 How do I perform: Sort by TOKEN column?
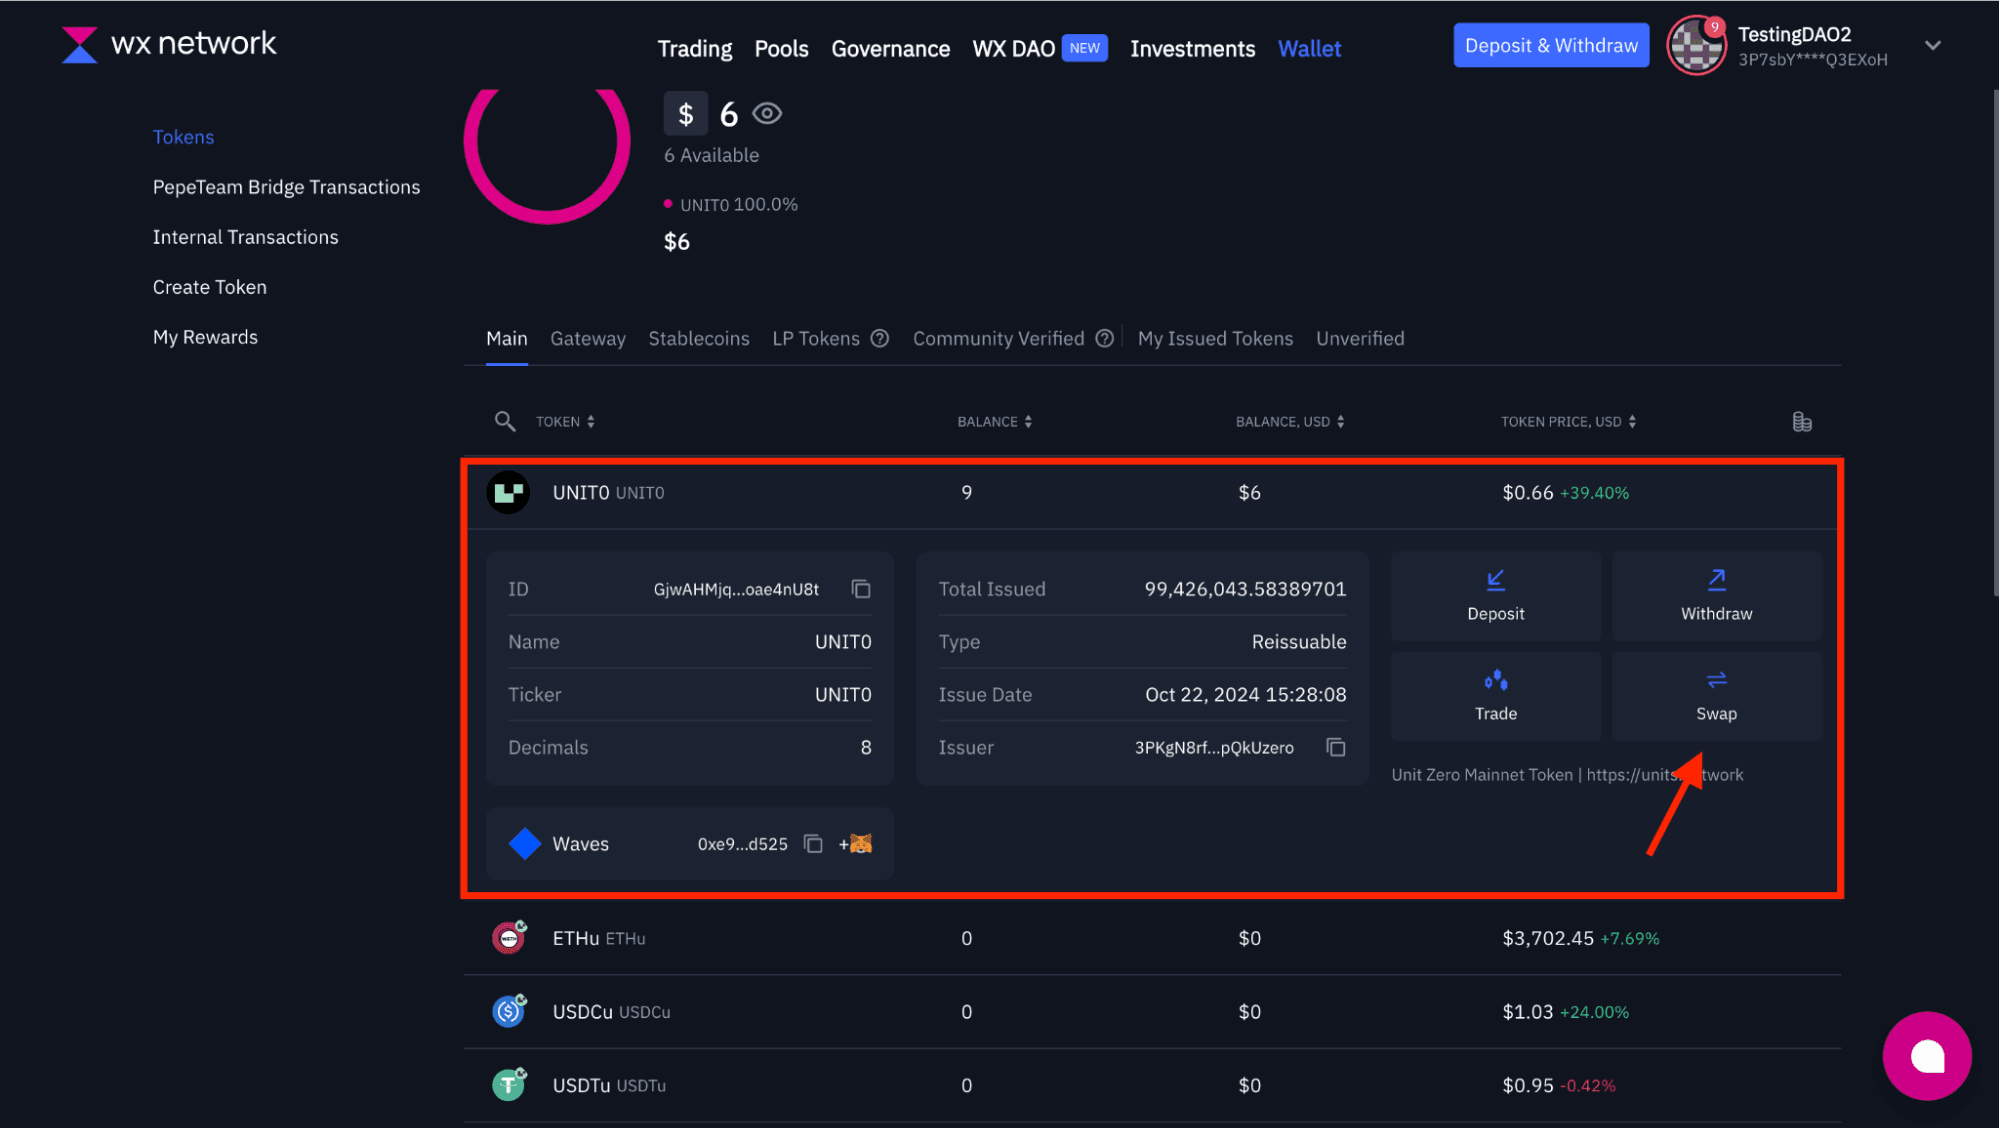(x=565, y=422)
